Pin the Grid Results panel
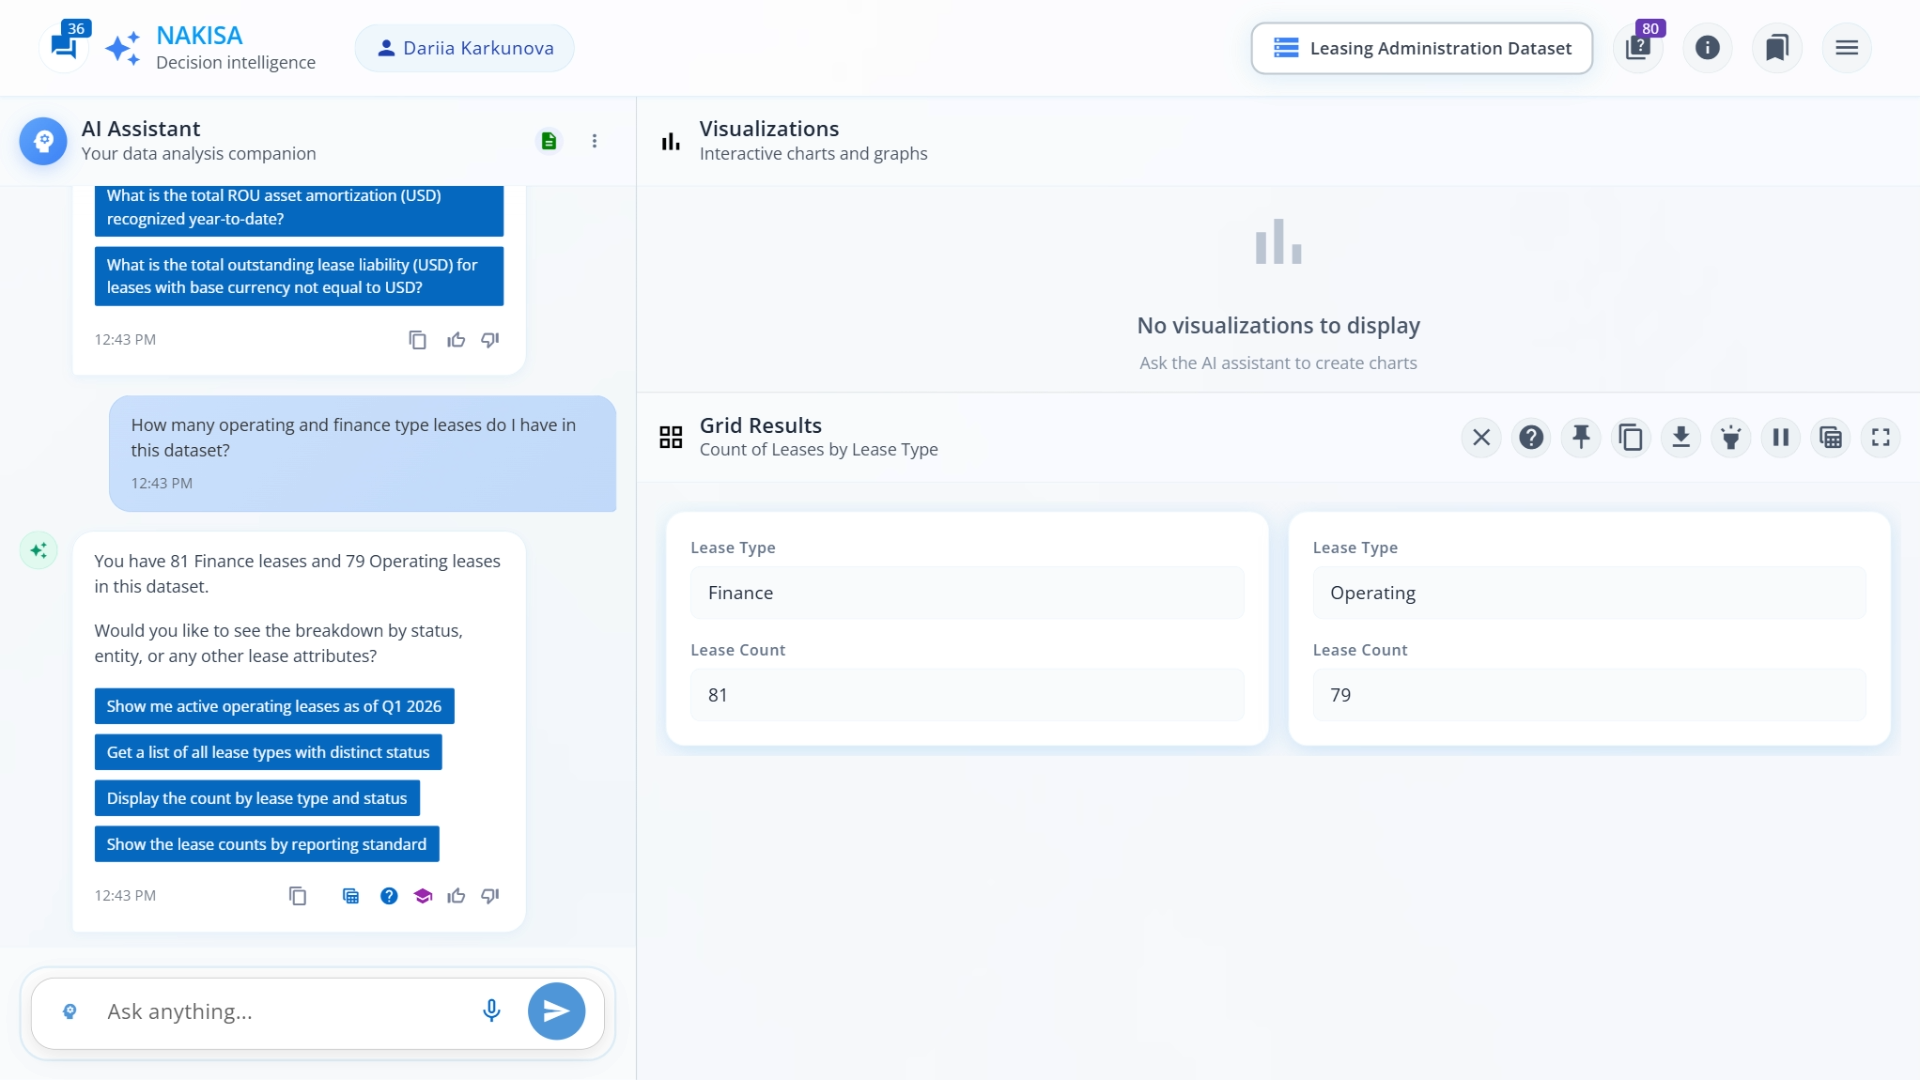This screenshot has height=1080, width=1920. [1581, 437]
